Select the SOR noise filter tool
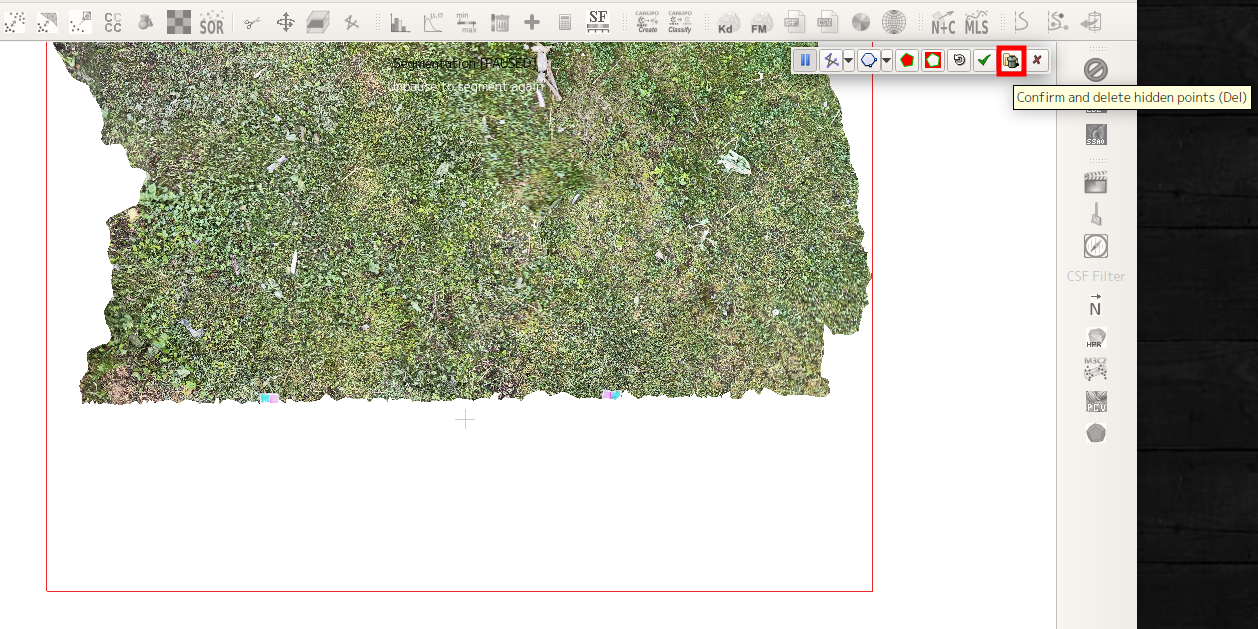 coord(209,21)
